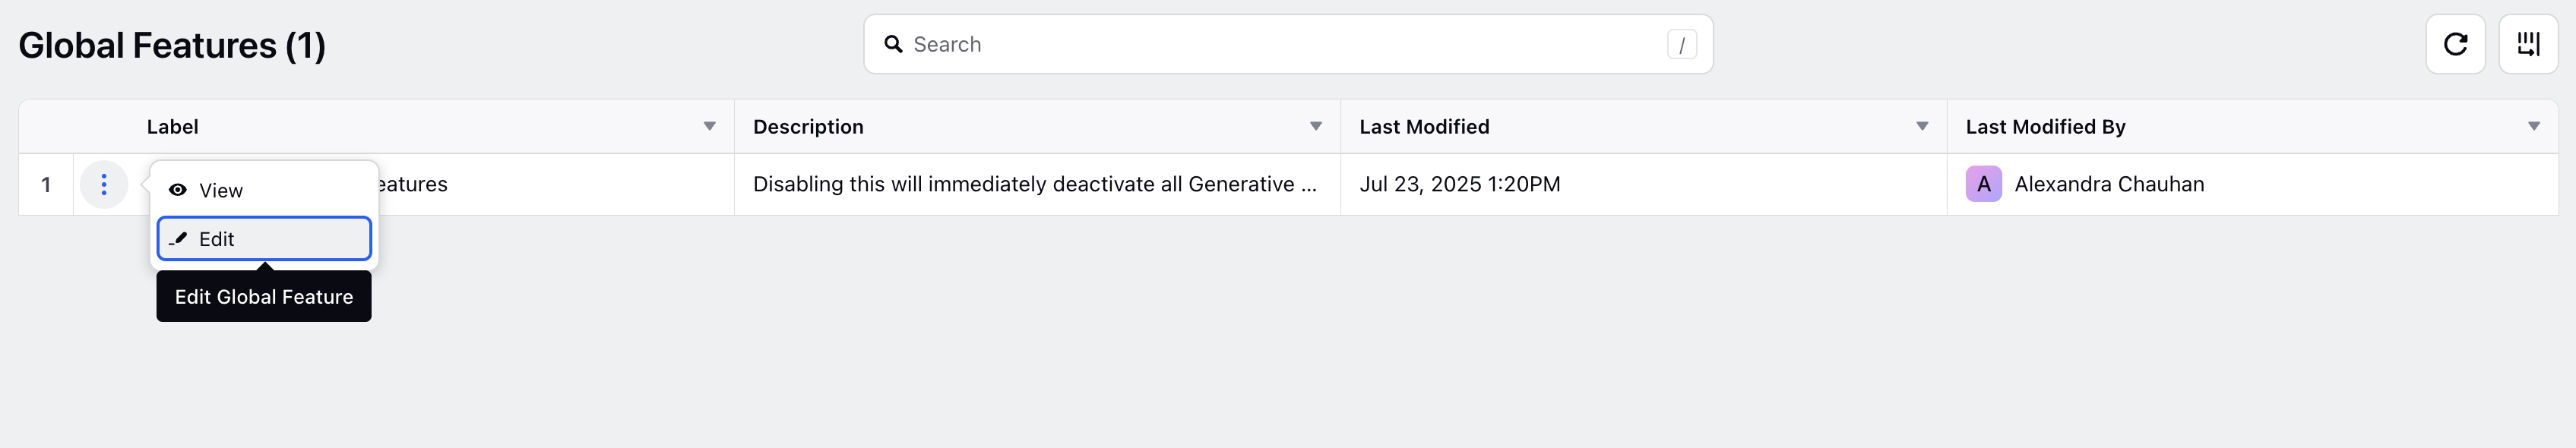Click the Last Modified By header text

point(2045,127)
